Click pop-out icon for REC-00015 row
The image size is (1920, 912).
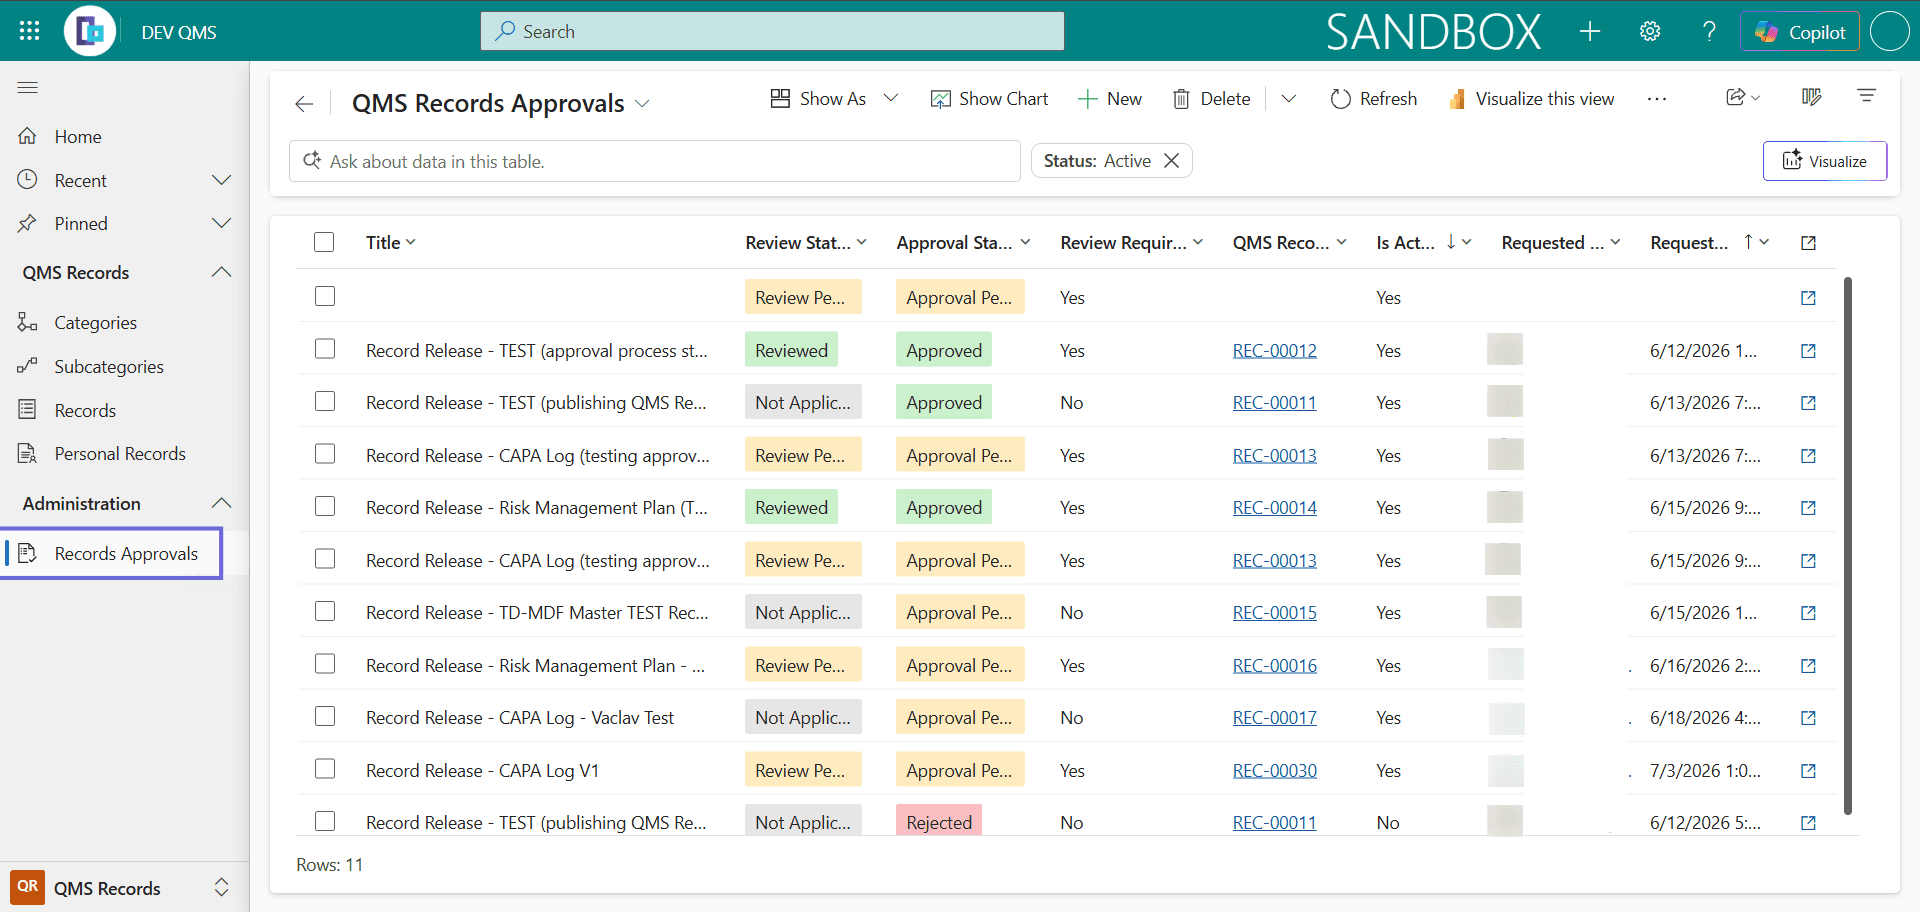[1808, 613]
